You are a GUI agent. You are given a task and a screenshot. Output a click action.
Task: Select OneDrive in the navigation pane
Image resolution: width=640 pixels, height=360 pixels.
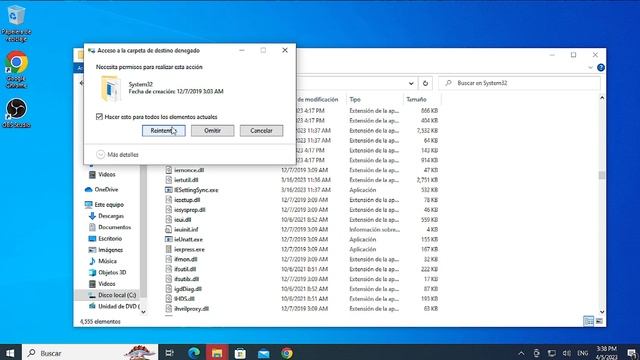pos(106,189)
